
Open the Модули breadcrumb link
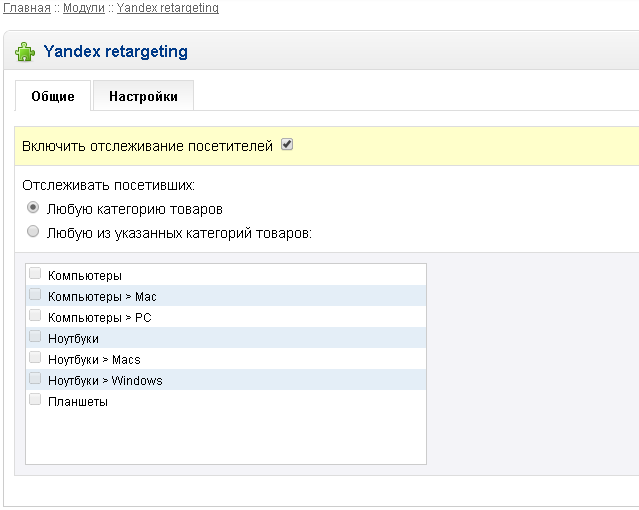click(x=82, y=8)
